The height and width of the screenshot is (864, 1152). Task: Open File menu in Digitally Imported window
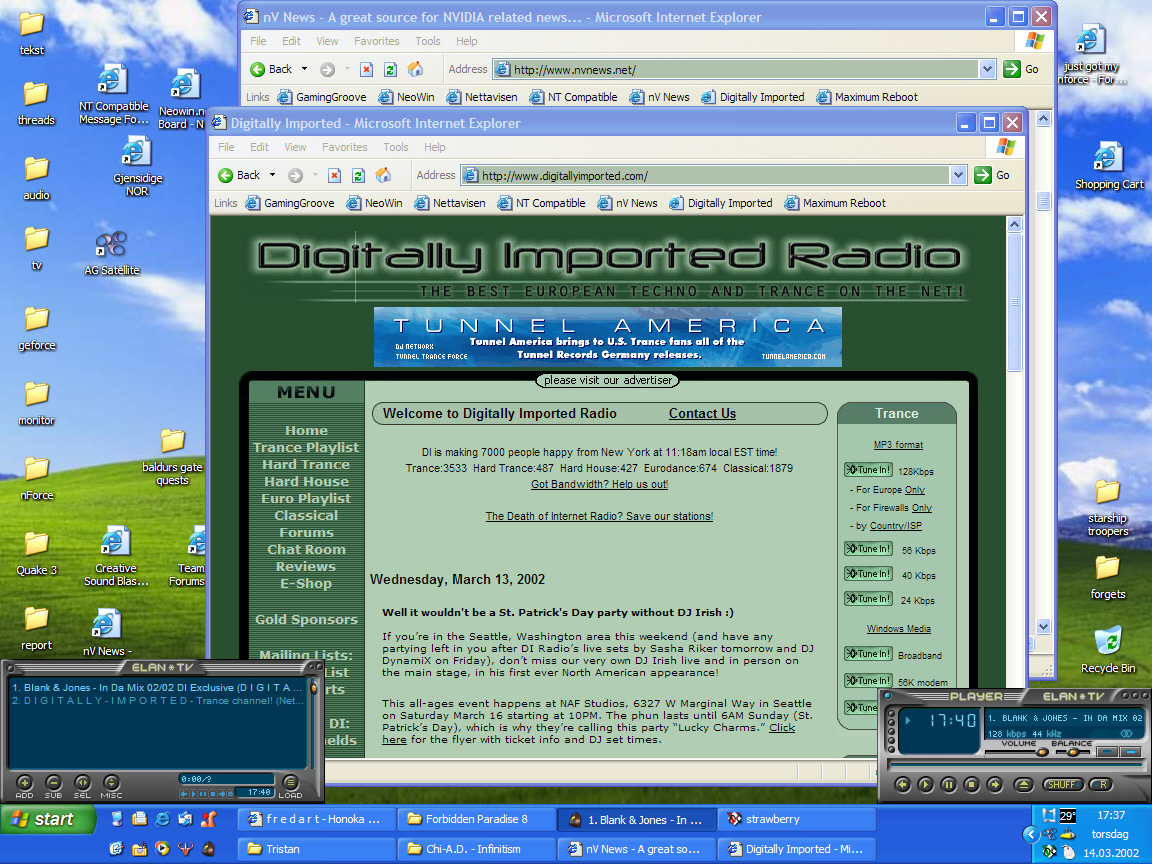tap(226, 147)
